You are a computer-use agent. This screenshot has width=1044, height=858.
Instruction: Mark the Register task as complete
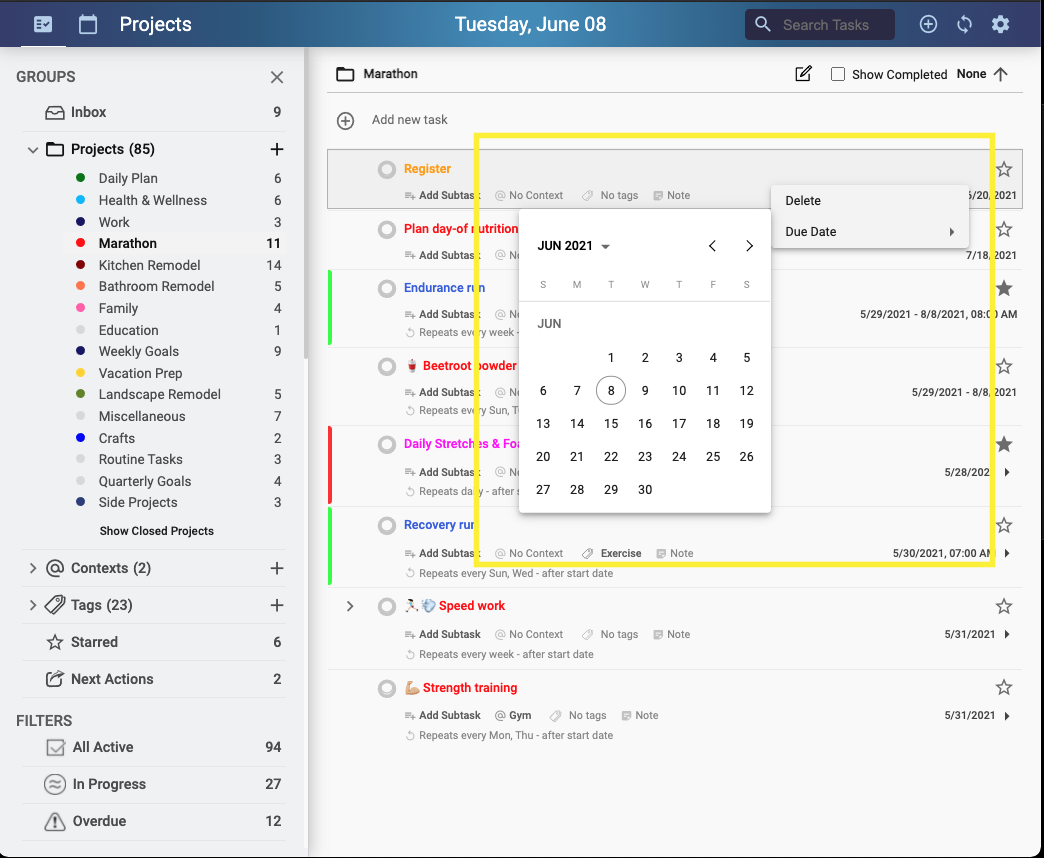tap(386, 169)
